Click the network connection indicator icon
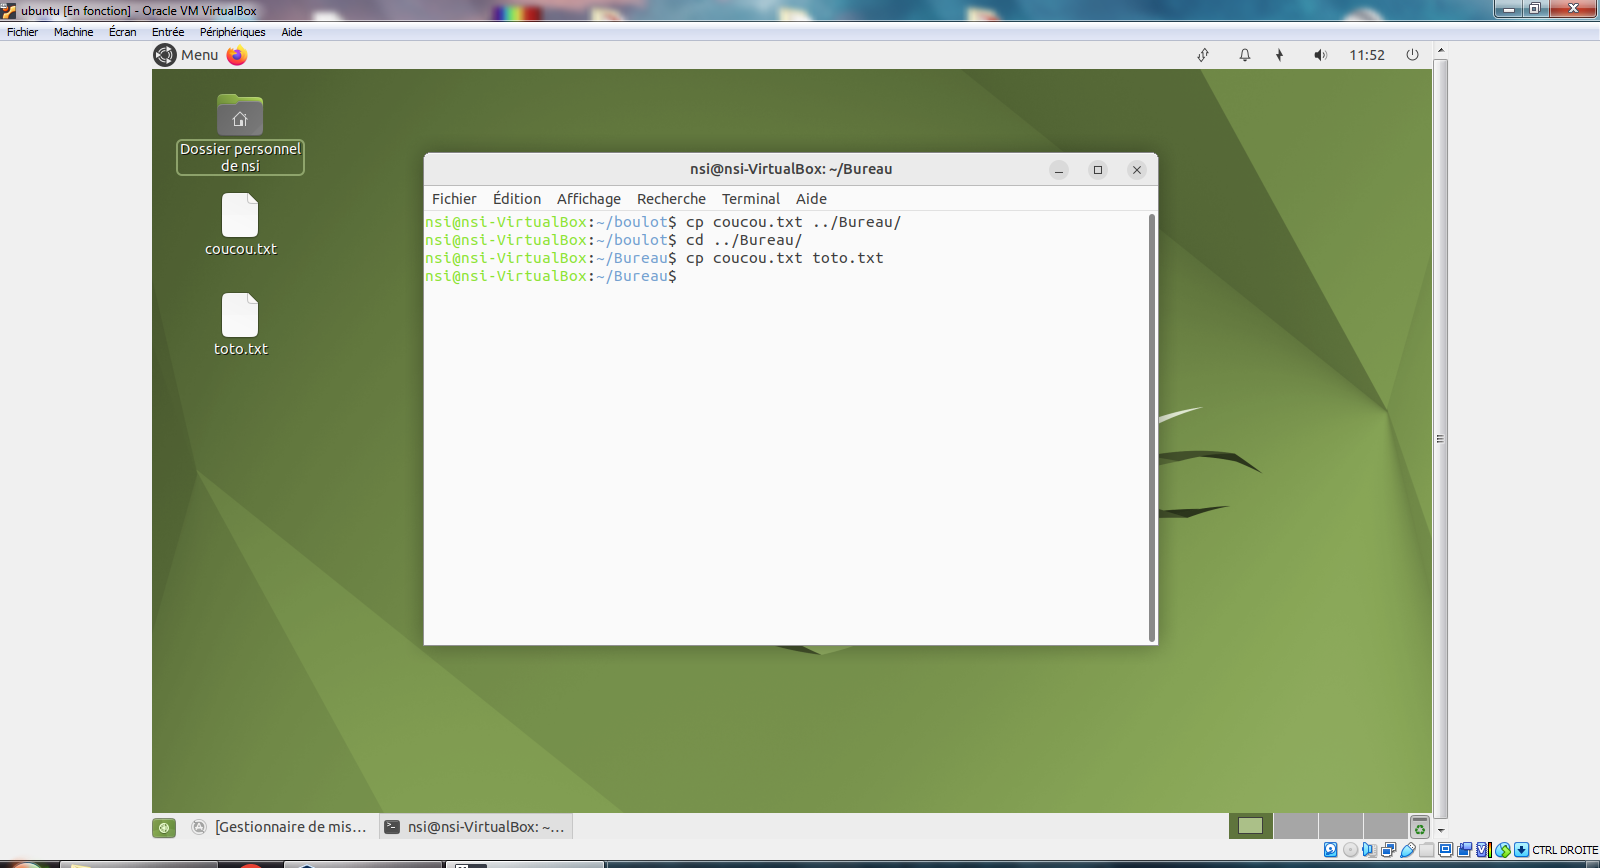1600x868 pixels. tap(1203, 55)
